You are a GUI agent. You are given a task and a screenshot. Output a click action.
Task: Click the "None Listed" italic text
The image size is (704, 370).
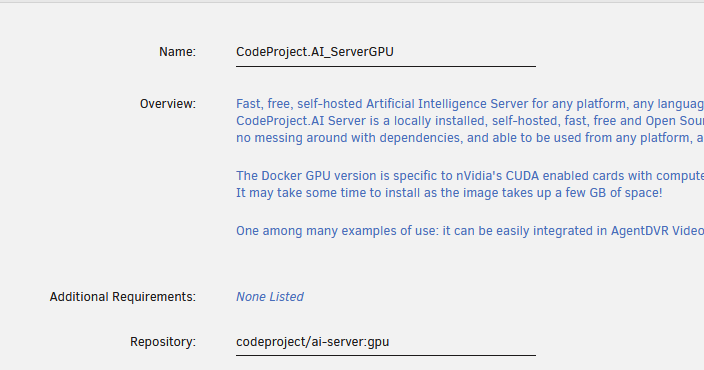coord(270,297)
